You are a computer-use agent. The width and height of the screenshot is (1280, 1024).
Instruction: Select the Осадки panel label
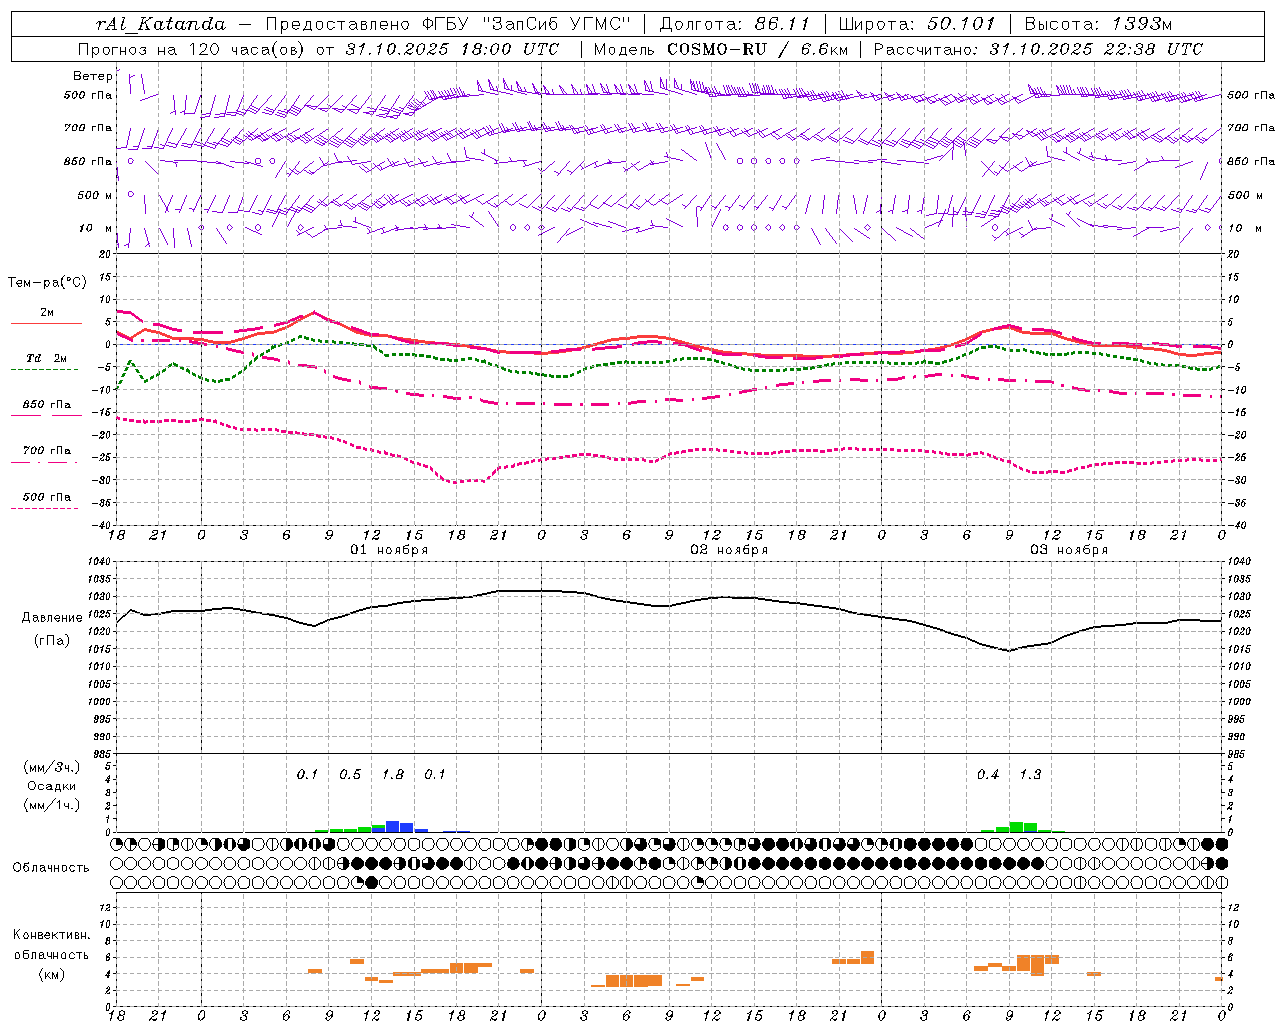tap(52, 786)
